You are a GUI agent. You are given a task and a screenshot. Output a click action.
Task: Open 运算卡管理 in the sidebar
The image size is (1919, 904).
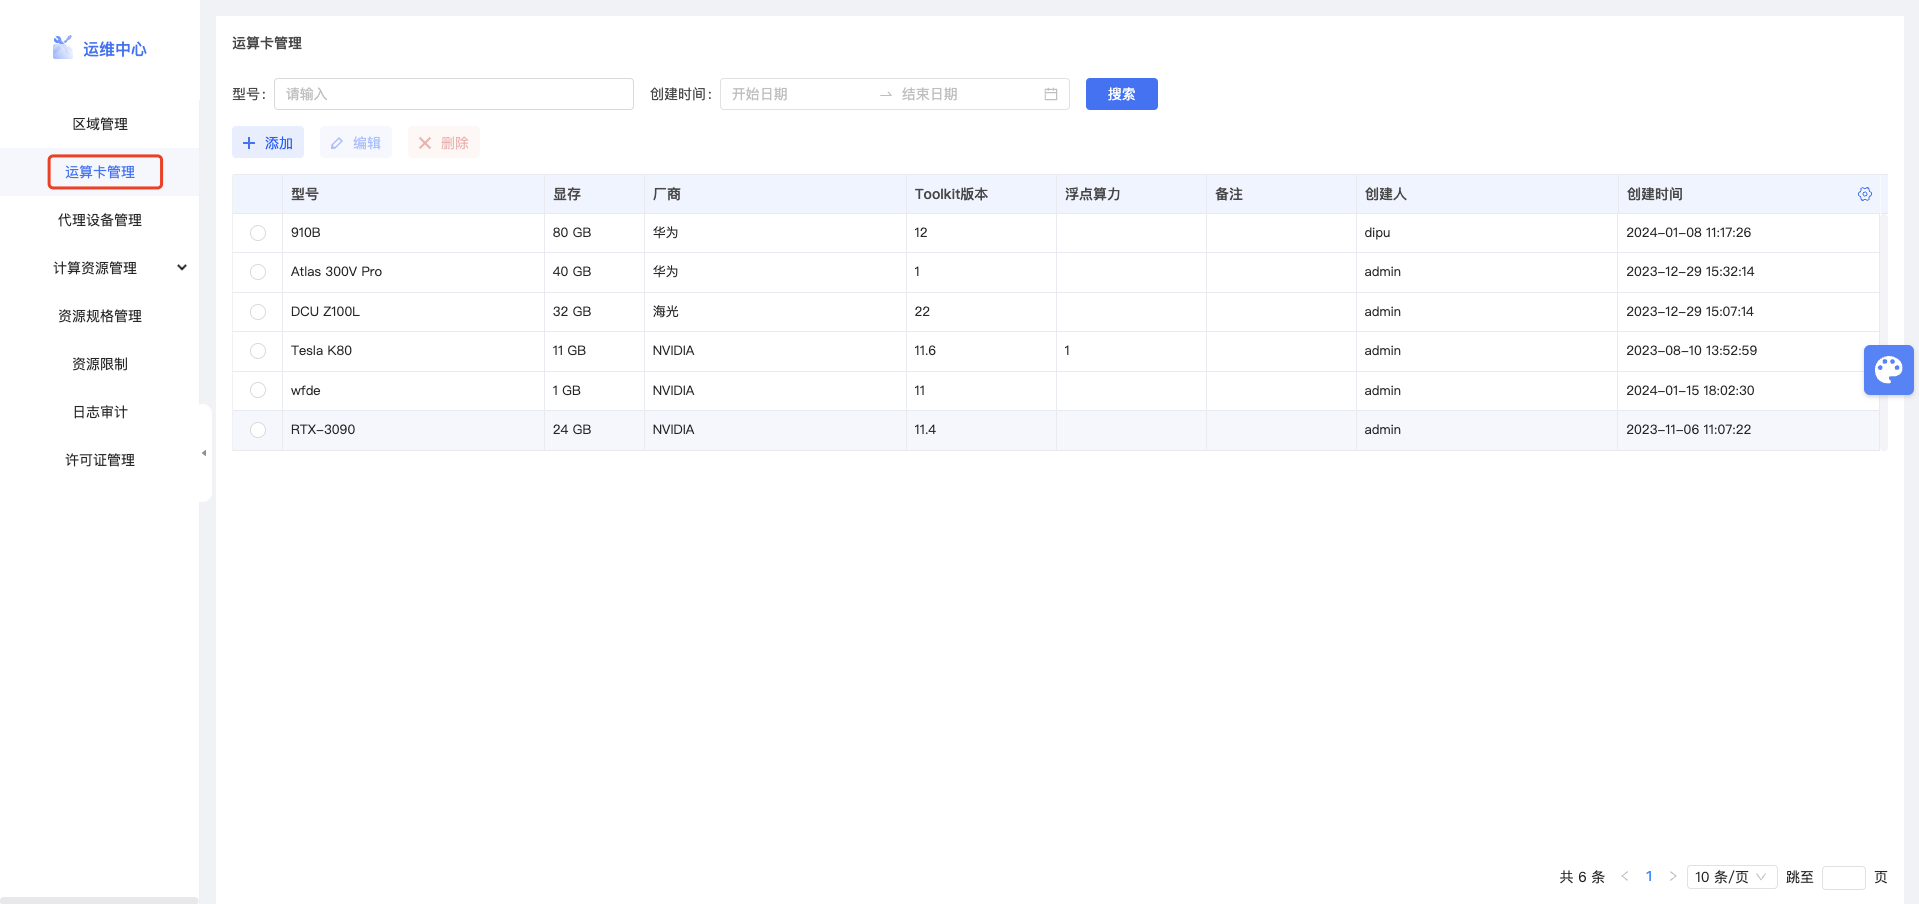[x=100, y=172]
